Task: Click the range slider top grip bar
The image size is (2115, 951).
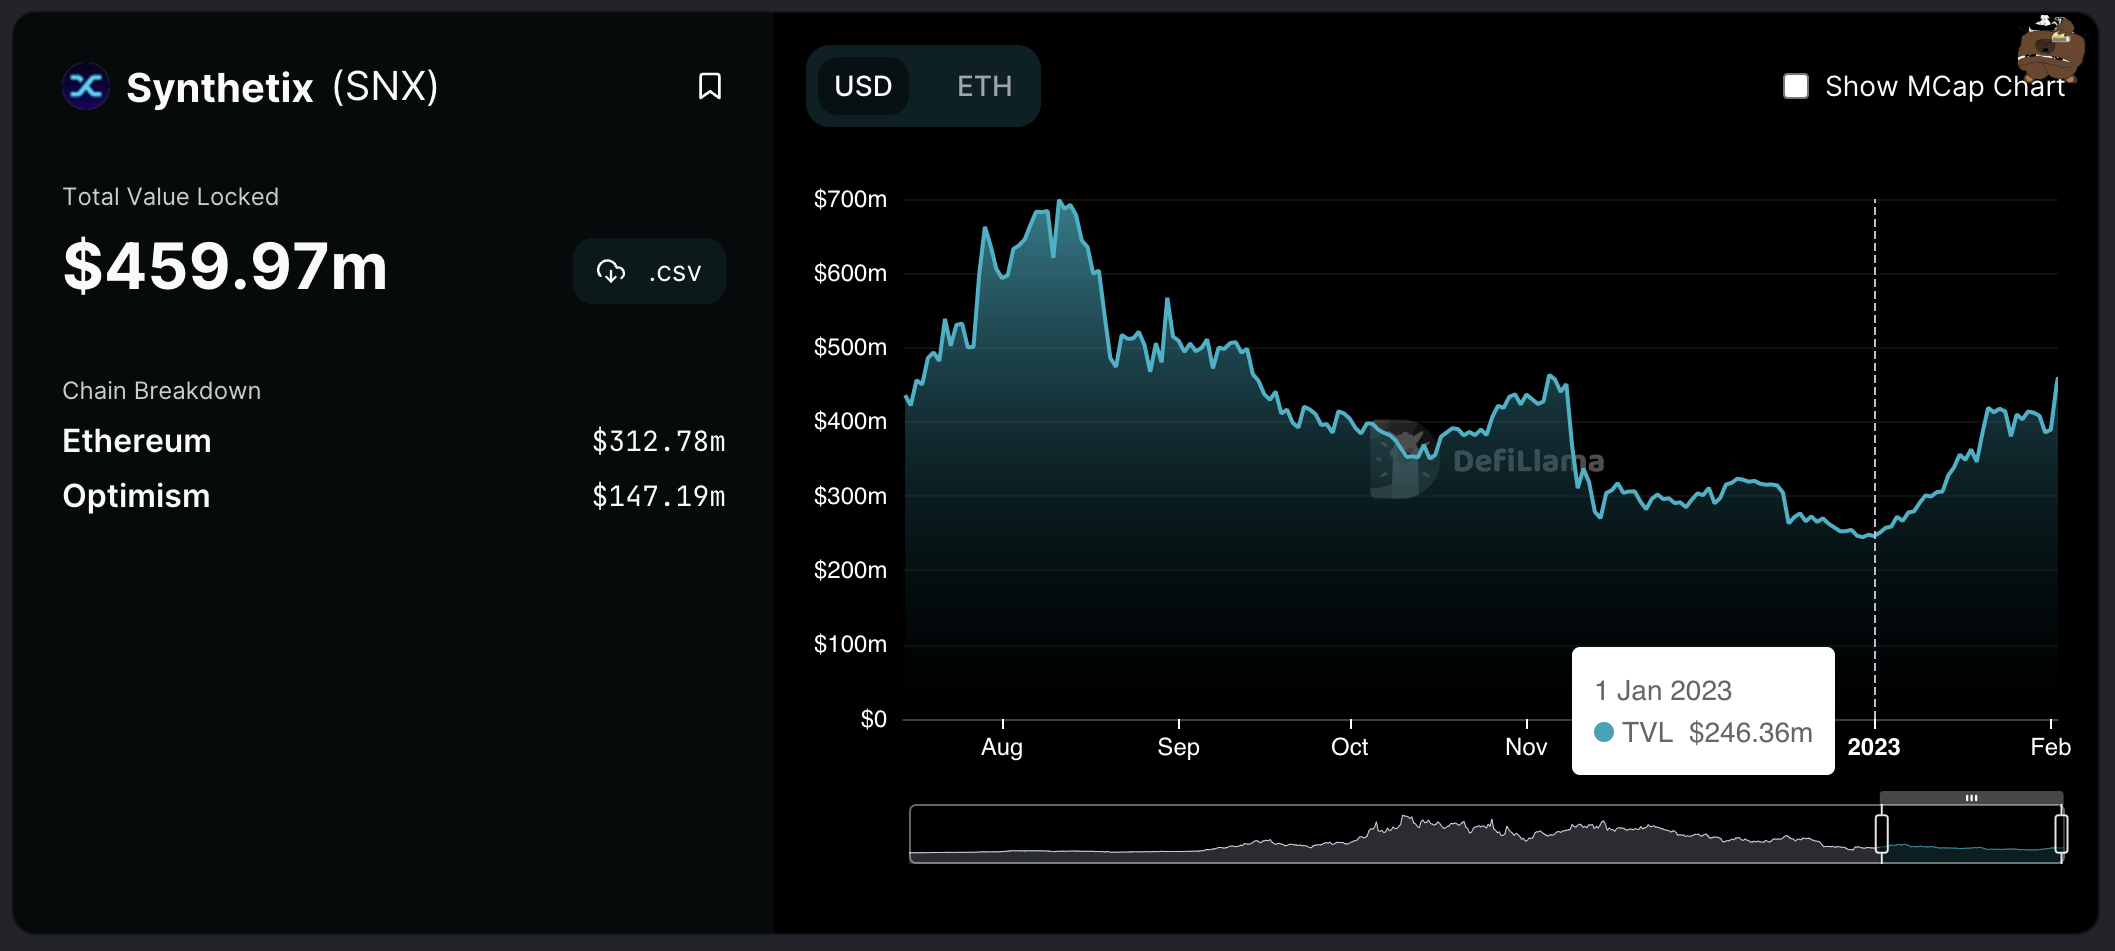Action: pos(1971,798)
